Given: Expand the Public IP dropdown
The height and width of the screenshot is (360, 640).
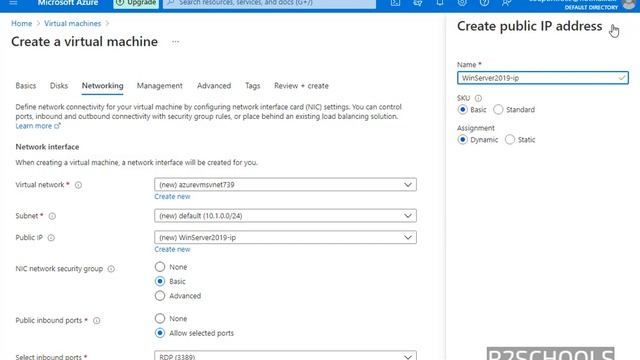Looking at the screenshot, I should 285,237.
